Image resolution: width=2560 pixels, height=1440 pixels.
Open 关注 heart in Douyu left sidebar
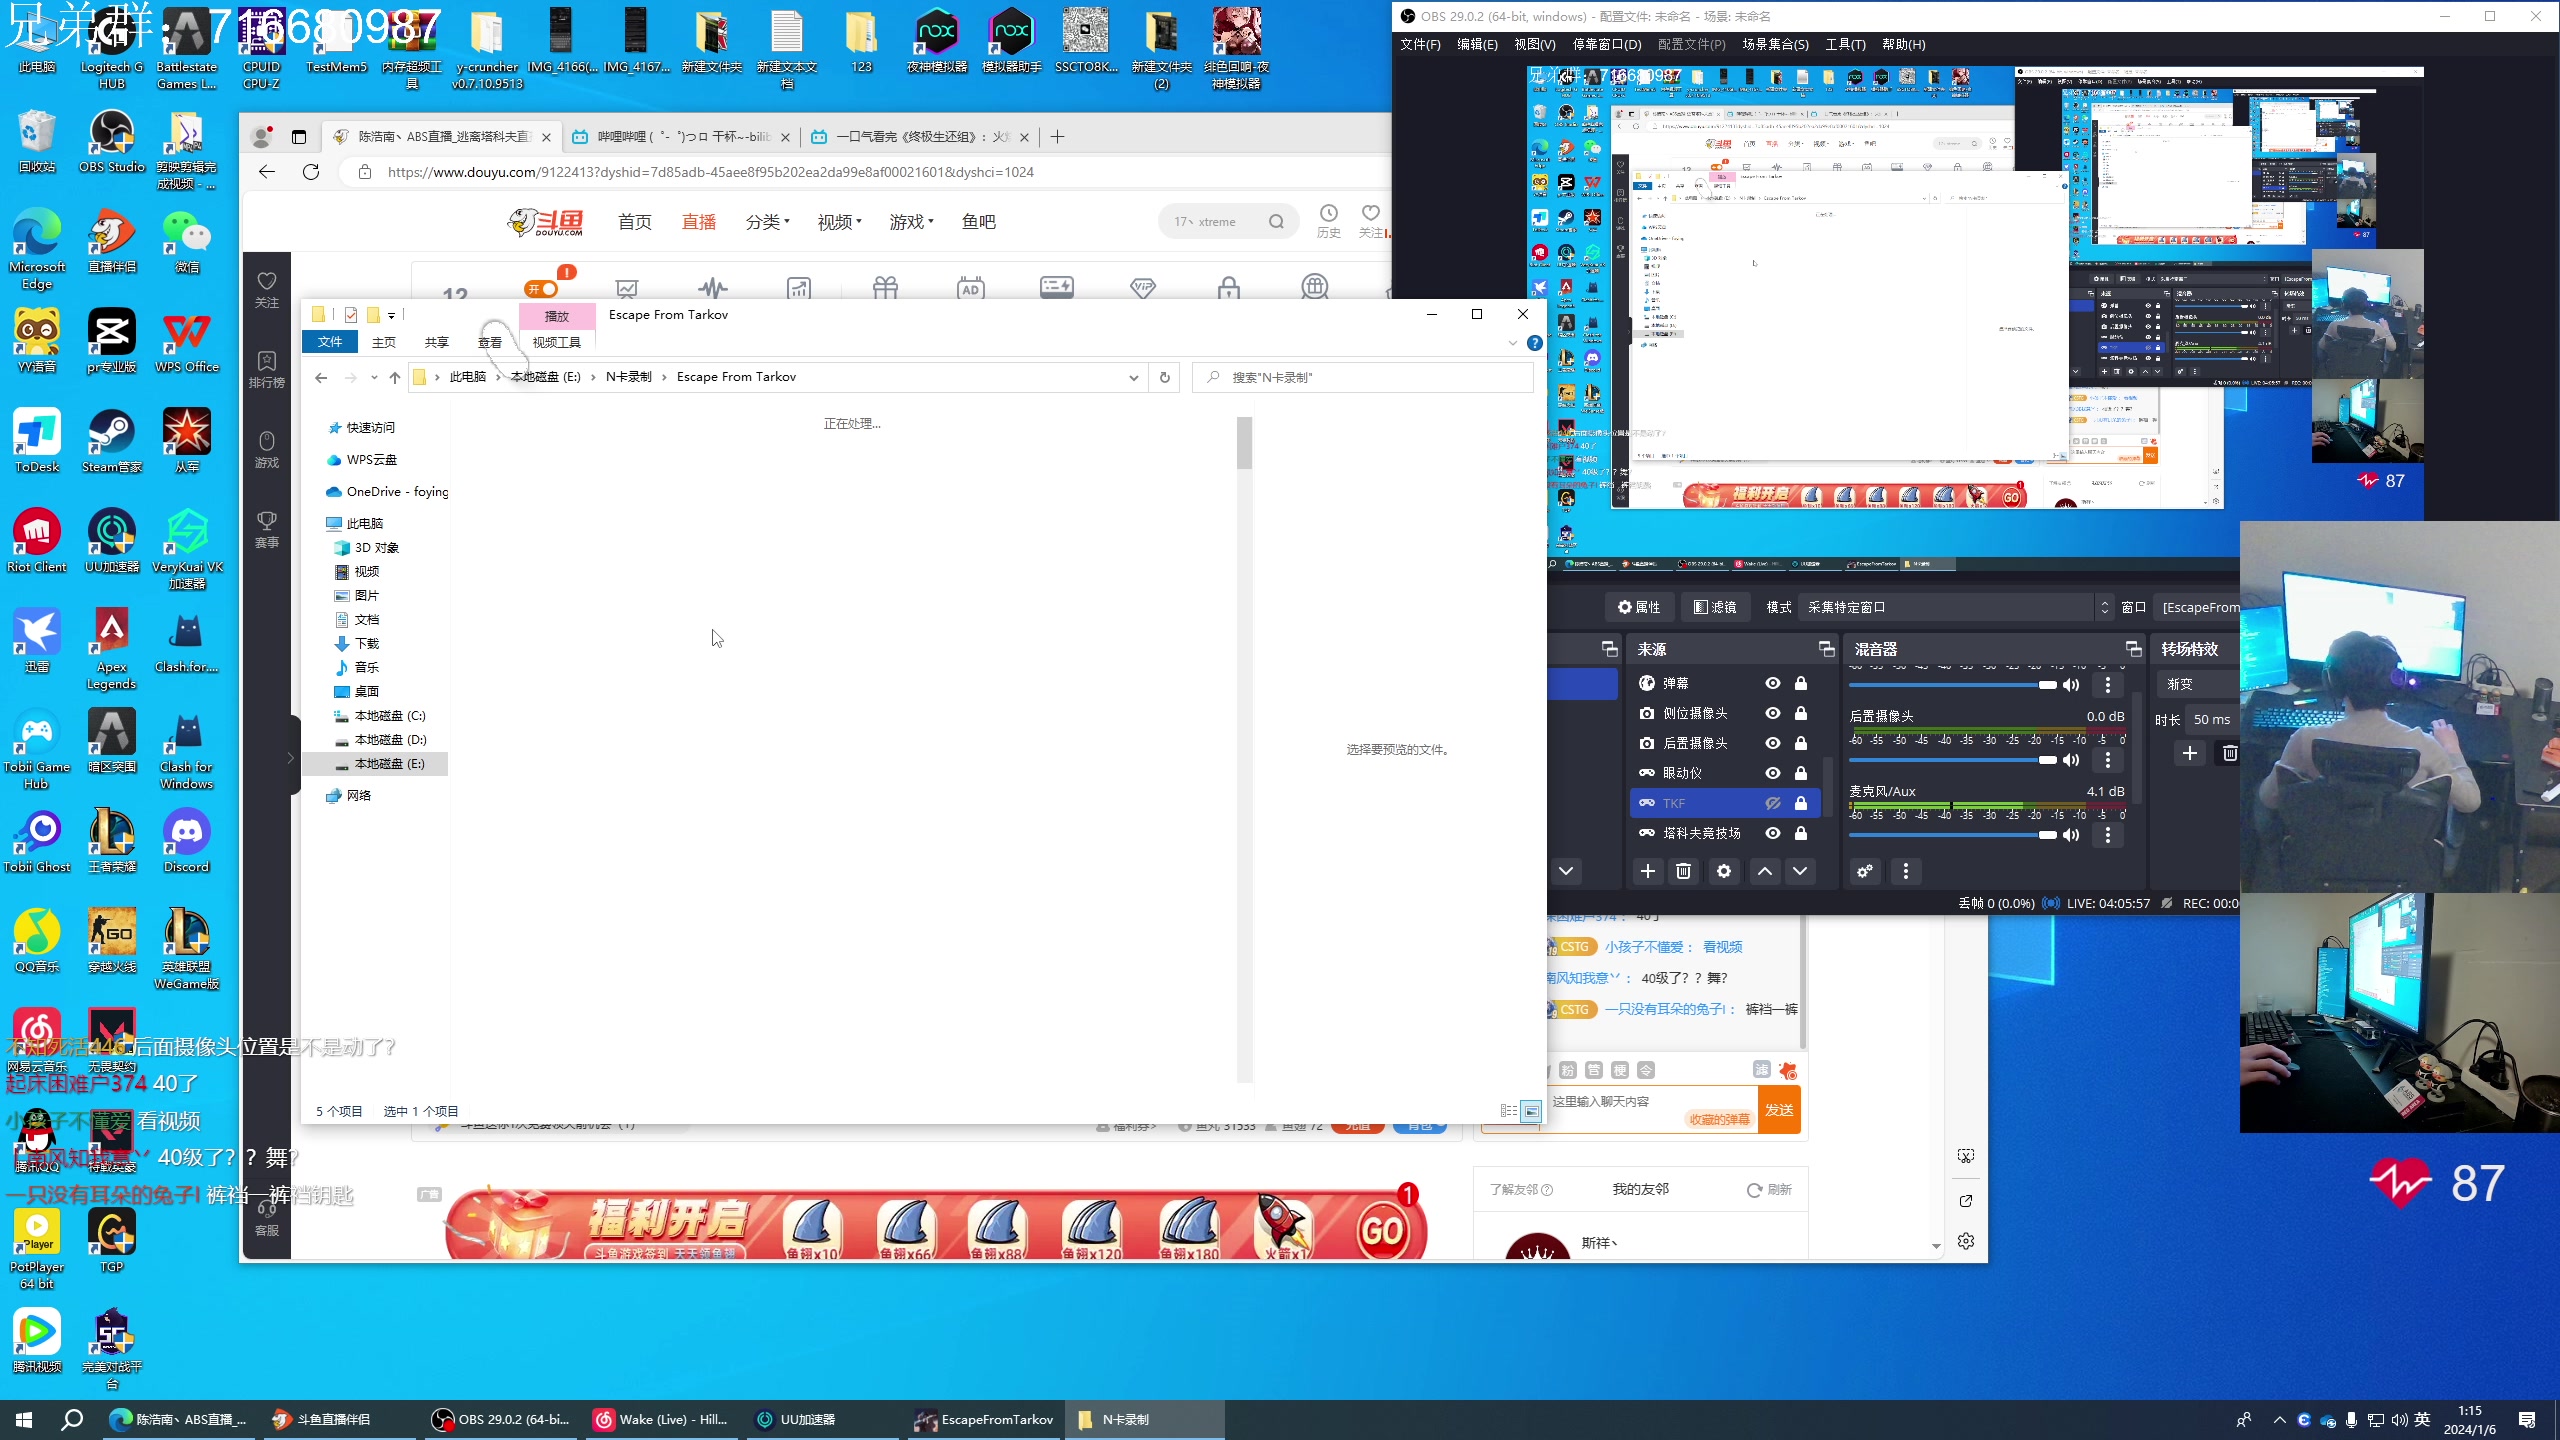[267, 289]
